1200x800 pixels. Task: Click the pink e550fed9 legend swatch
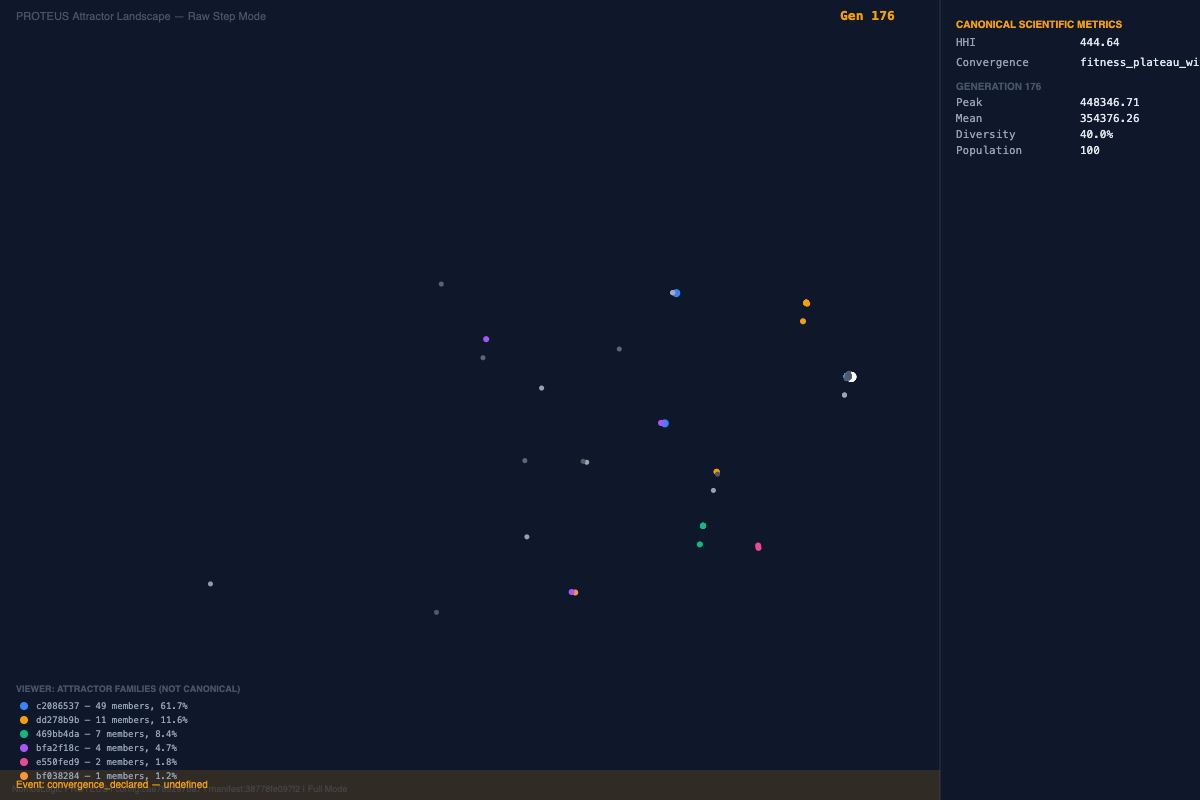[x=24, y=762]
